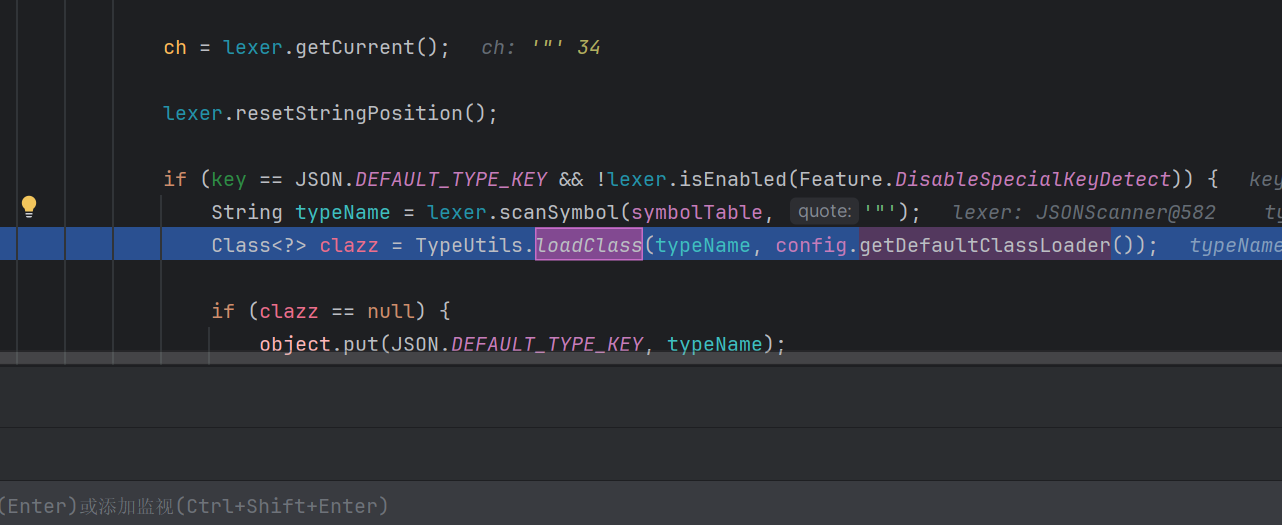Viewport: 1282px width, 525px height.
Task: Click the isEnabled method call
Action: (x=727, y=179)
